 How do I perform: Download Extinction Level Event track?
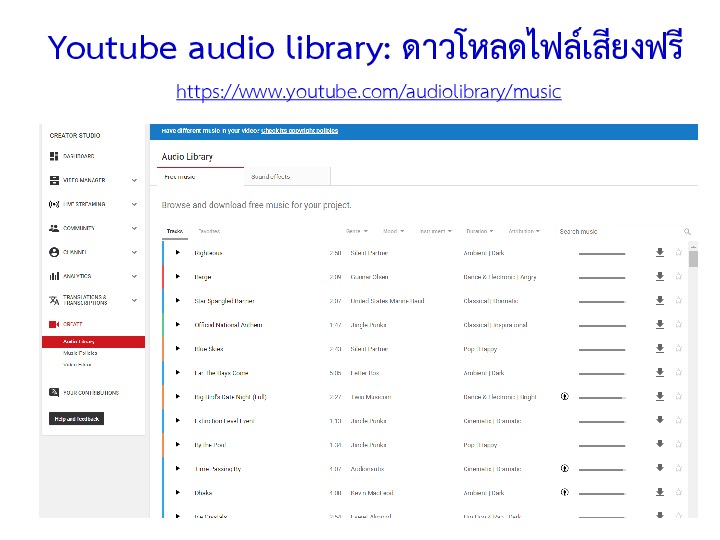click(x=660, y=420)
